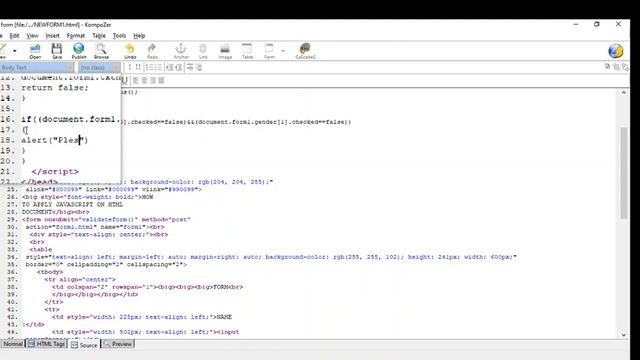Open the Format menu
The image size is (640, 360).
pos(76,36)
